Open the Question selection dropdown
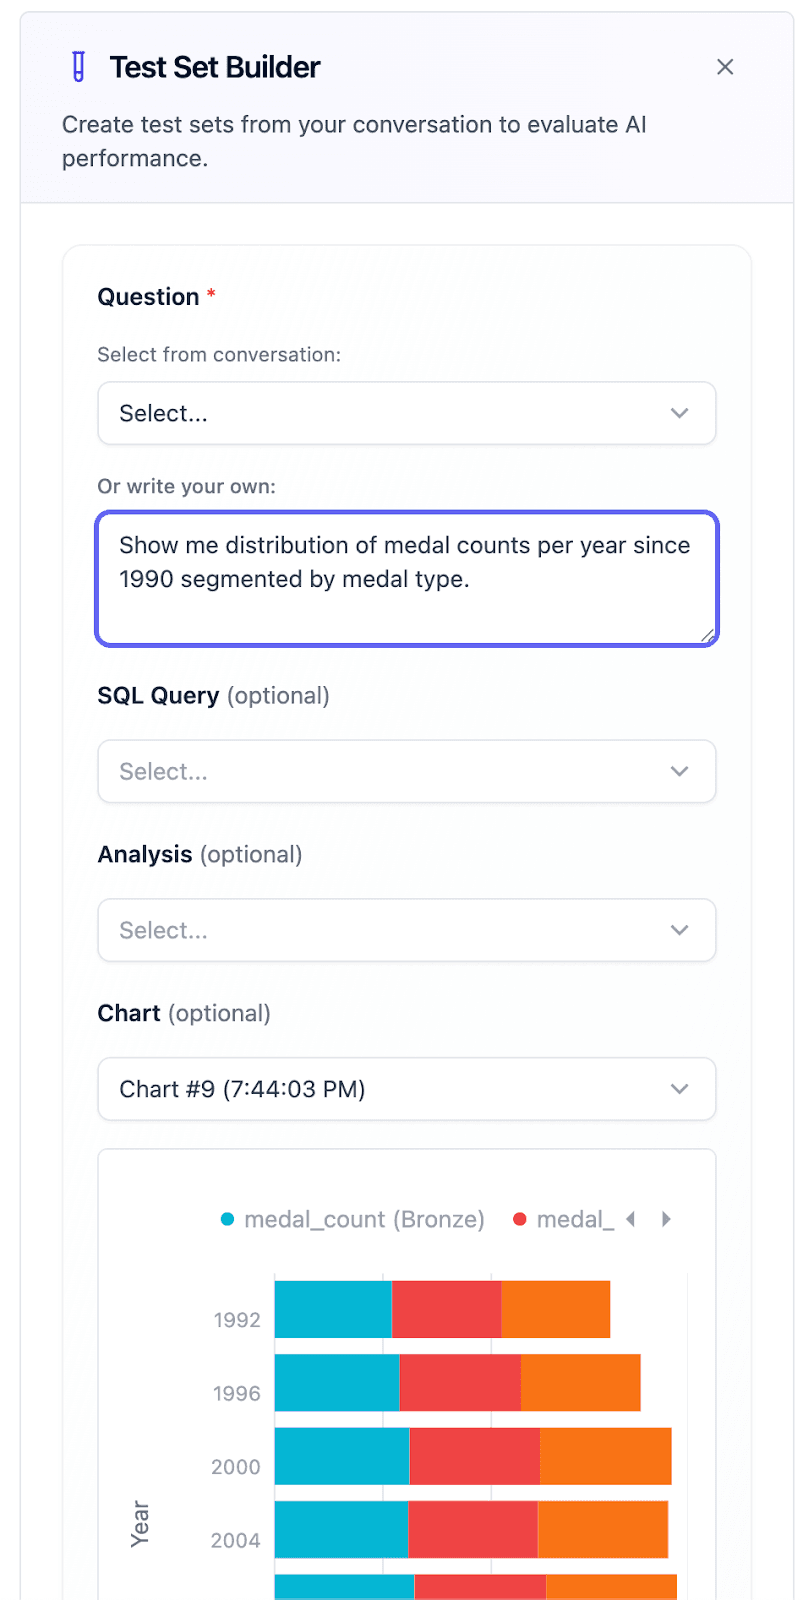Image resolution: width=803 pixels, height=1600 pixels. pos(406,413)
